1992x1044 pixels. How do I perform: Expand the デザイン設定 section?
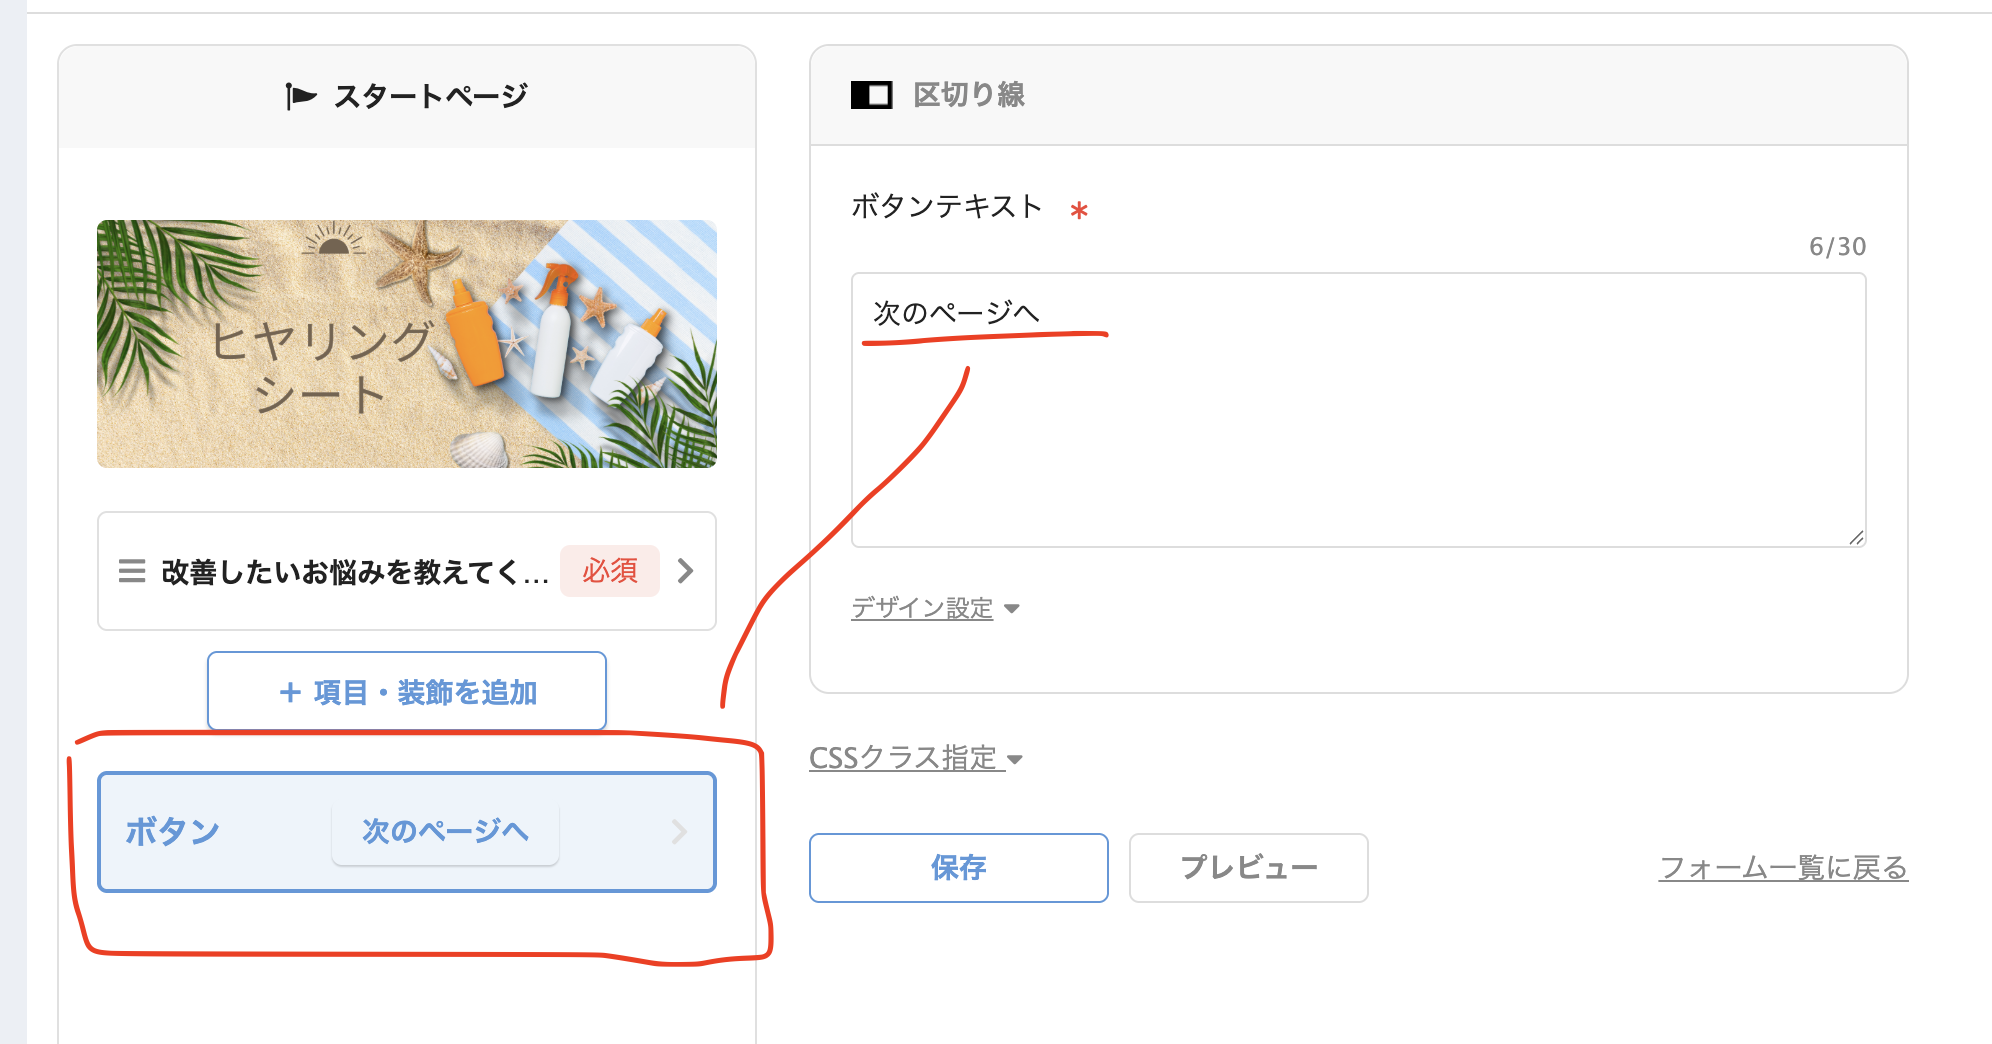[x=922, y=607]
